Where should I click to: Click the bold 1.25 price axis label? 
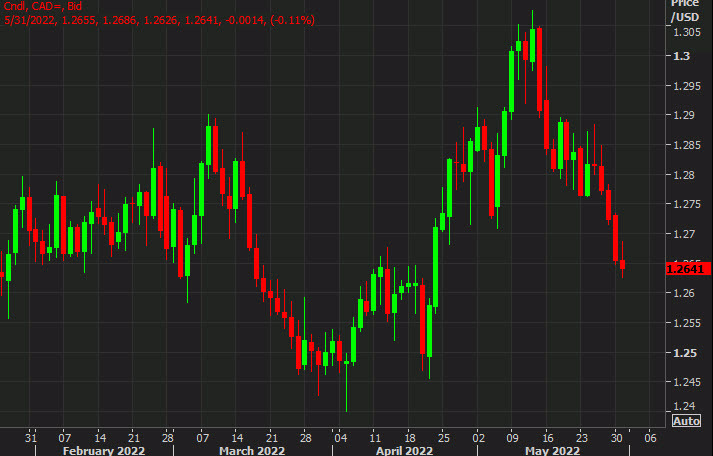pyautogui.click(x=684, y=353)
